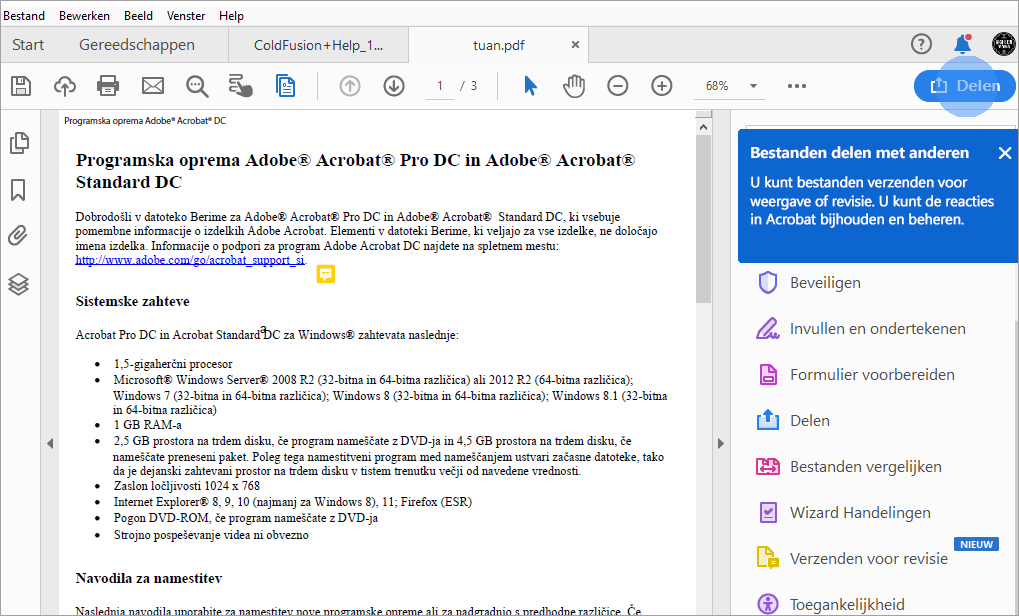Image resolution: width=1019 pixels, height=616 pixels.
Task: Open the page thumbnails panel
Action: (x=18, y=143)
